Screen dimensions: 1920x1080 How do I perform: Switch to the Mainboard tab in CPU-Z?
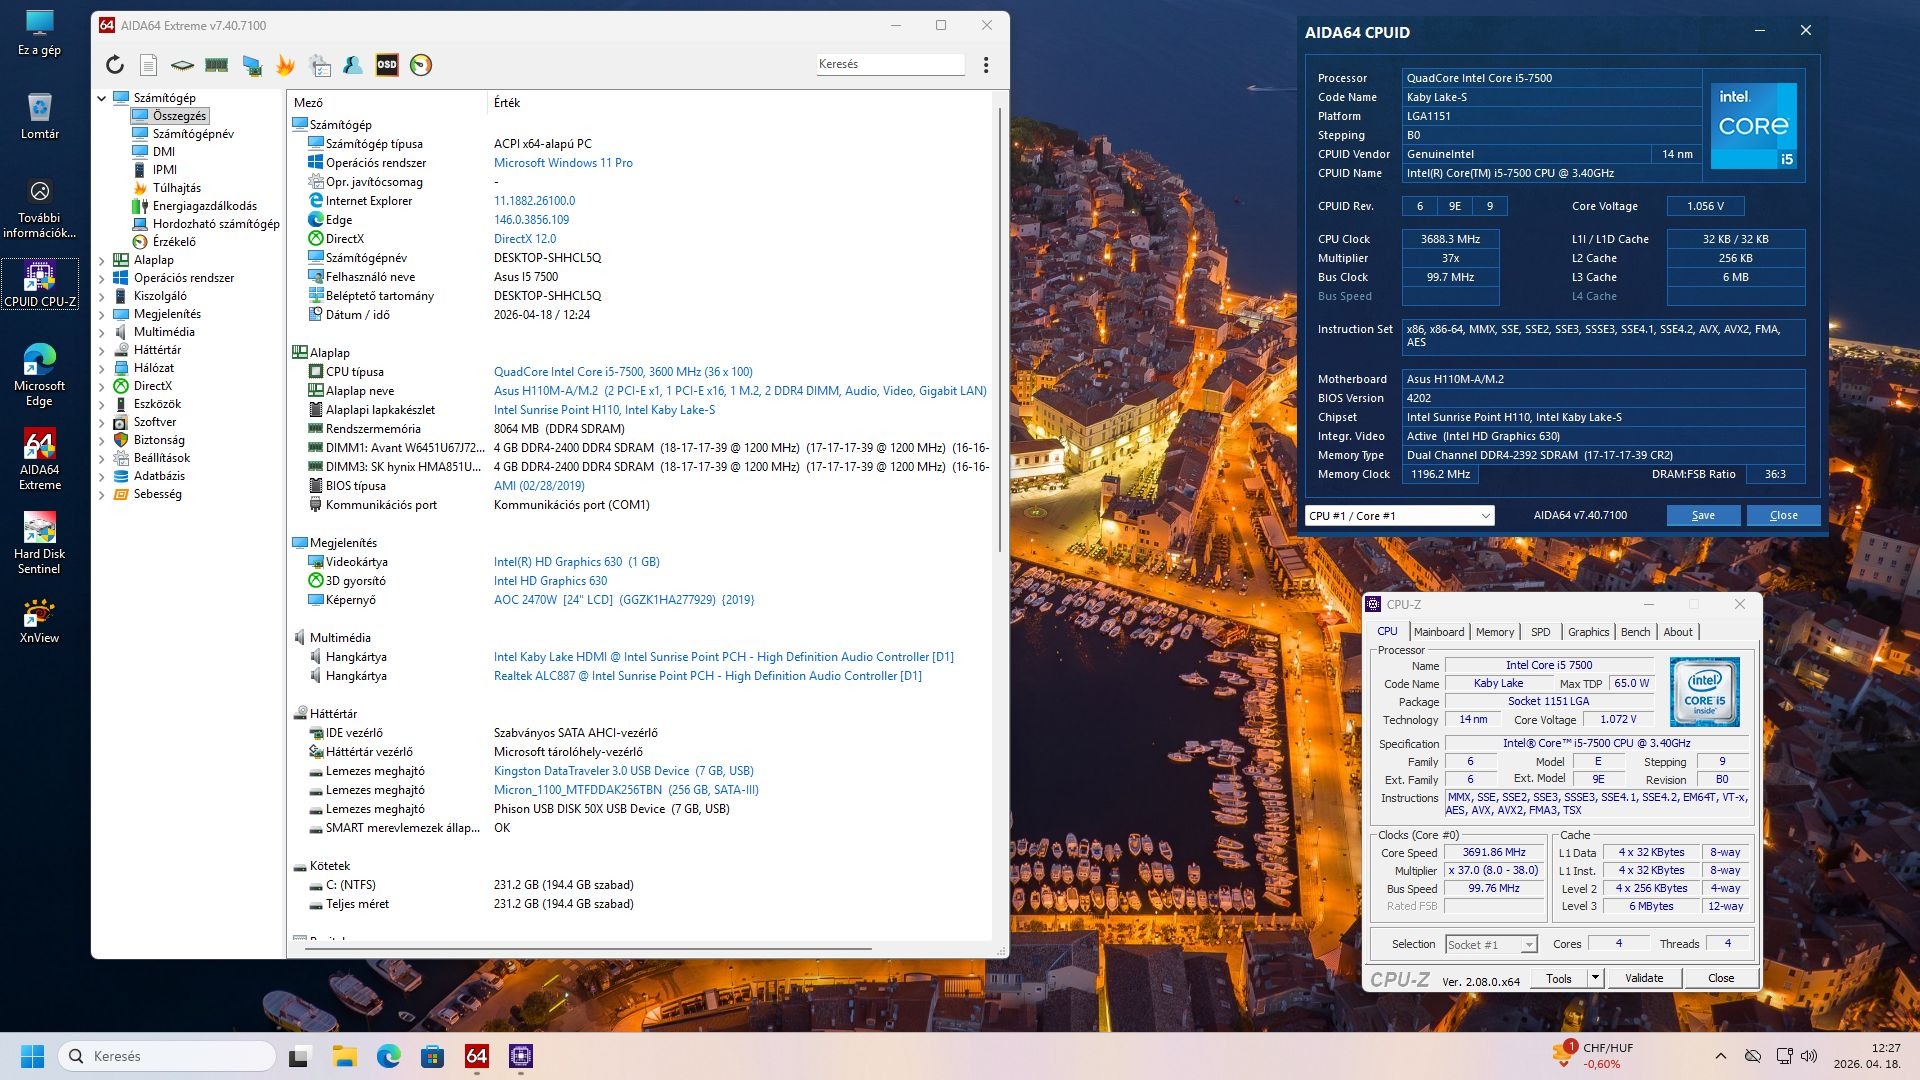pos(1438,632)
